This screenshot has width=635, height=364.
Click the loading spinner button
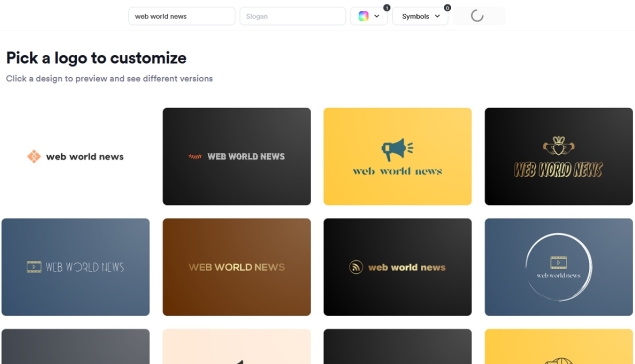tap(479, 16)
